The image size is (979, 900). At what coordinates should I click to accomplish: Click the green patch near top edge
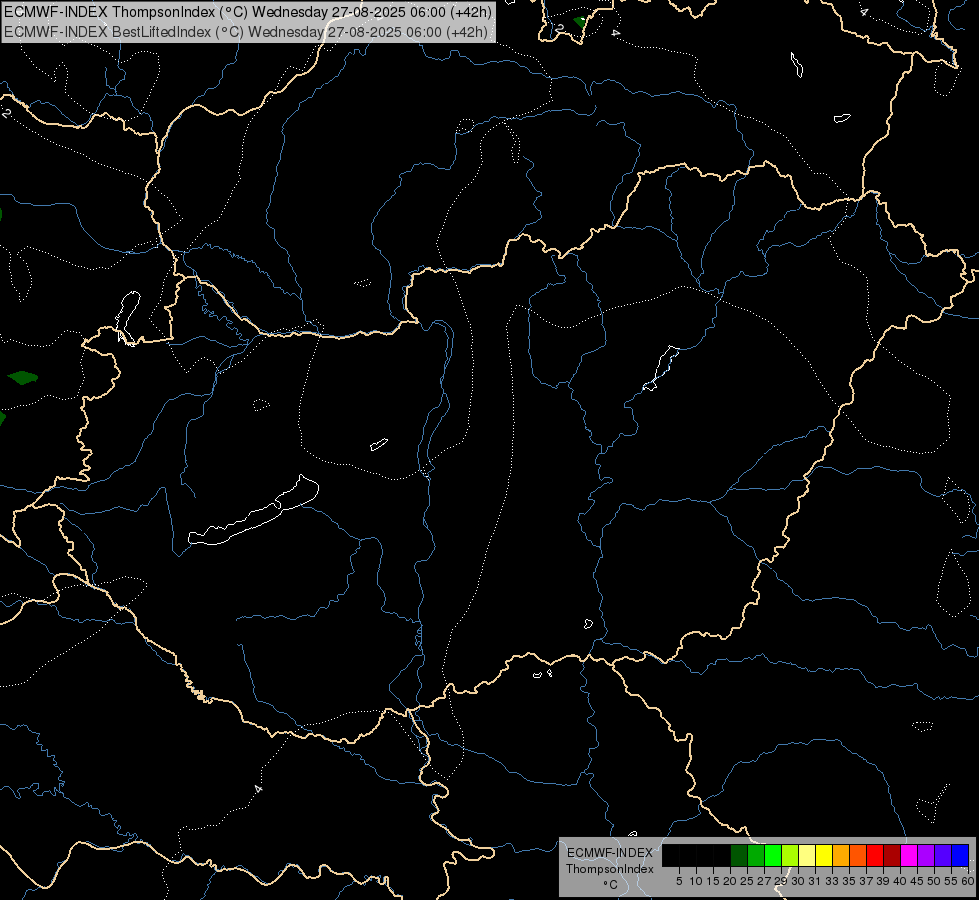(580, 22)
